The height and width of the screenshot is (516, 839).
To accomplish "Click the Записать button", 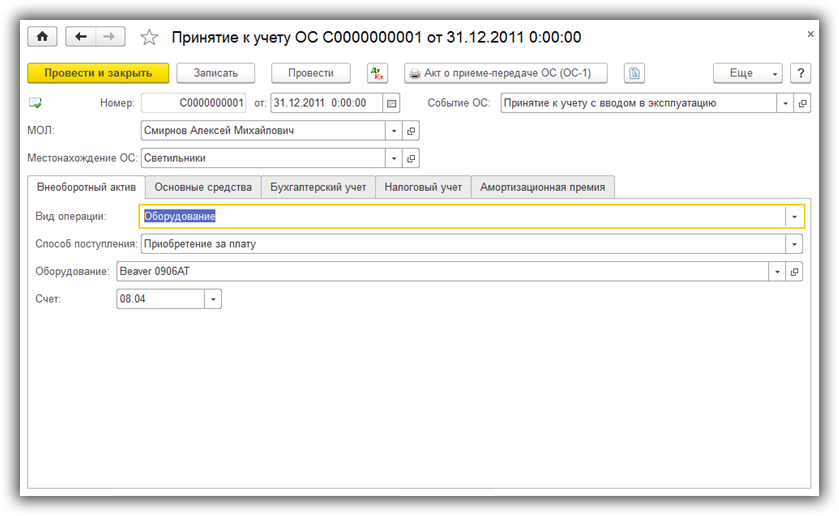I will tap(216, 73).
